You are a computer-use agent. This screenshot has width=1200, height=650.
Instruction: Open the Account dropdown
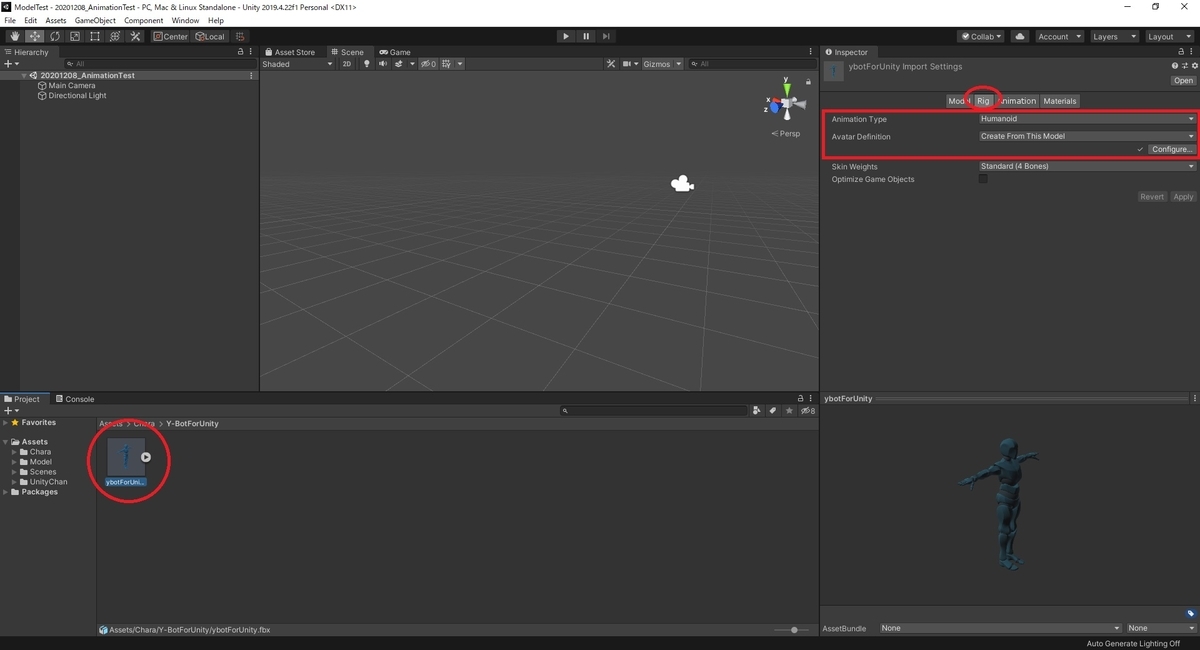pos(1058,36)
